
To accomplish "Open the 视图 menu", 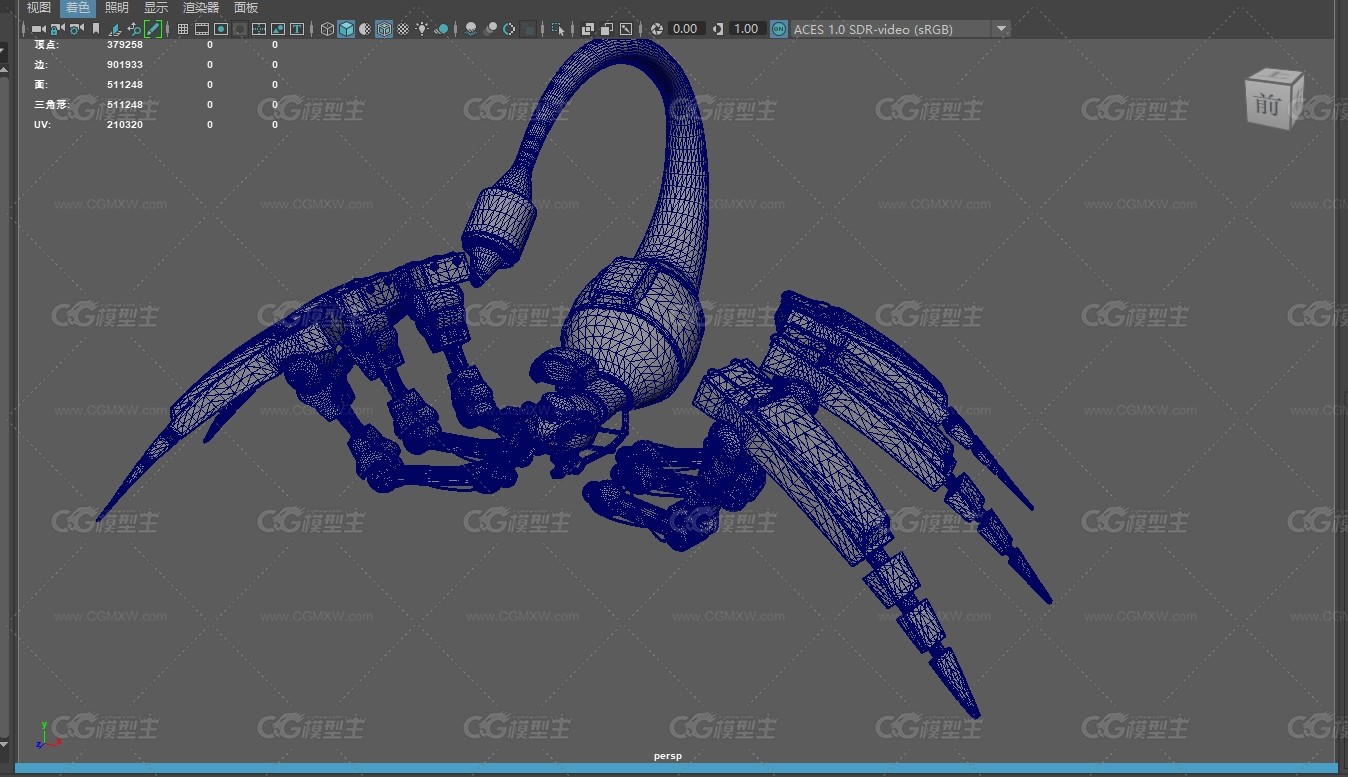I will pyautogui.click(x=39, y=8).
